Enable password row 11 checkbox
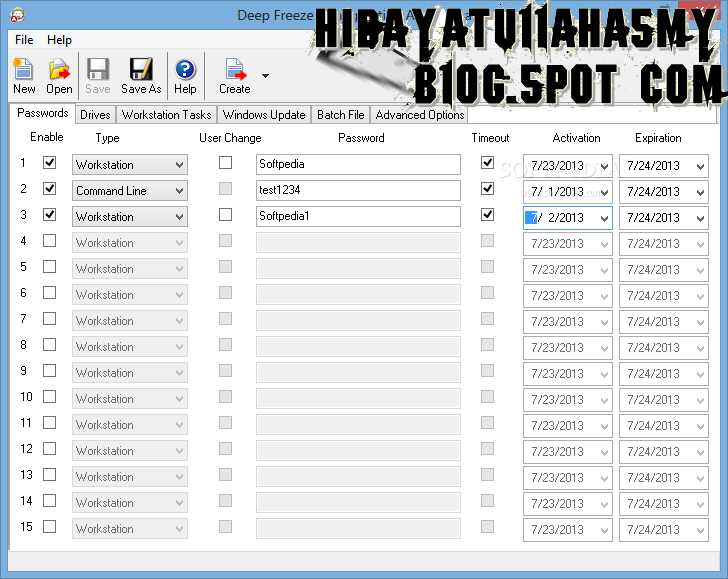Image resolution: width=728 pixels, height=579 pixels. [x=49, y=423]
